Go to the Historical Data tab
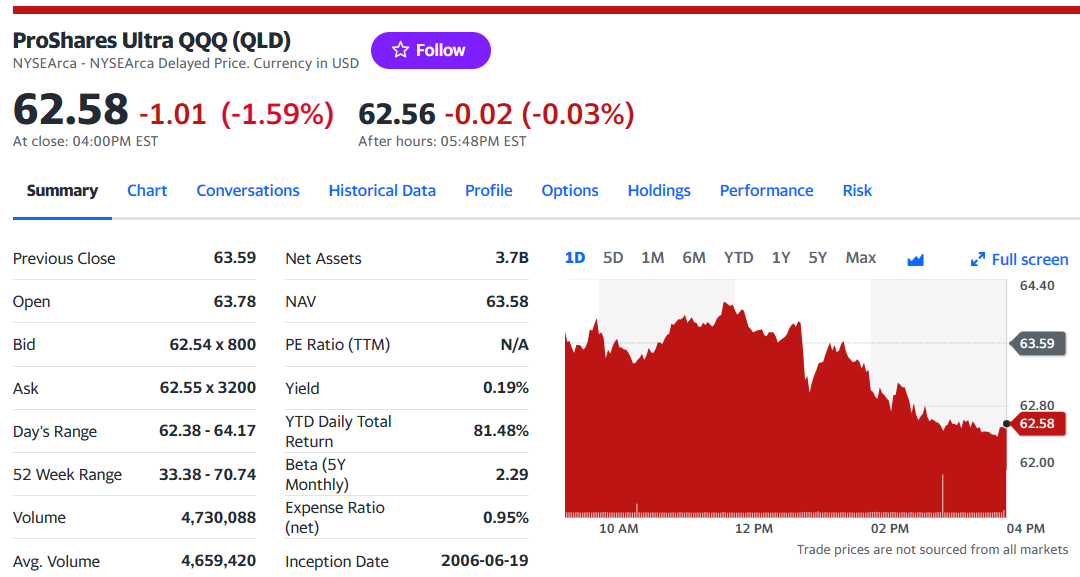Image resolution: width=1080 pixels, height=577 pixels. [382, 191]
